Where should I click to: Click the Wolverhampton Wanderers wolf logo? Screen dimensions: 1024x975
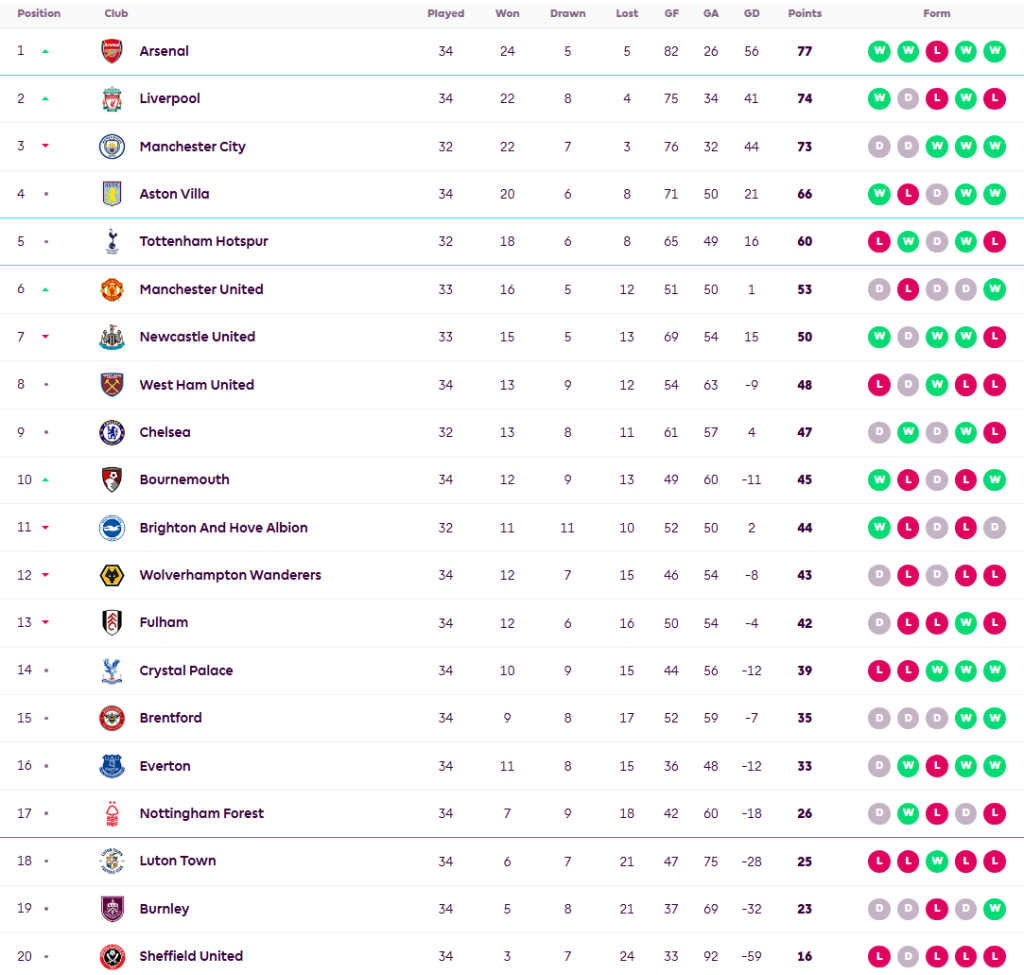112,576
